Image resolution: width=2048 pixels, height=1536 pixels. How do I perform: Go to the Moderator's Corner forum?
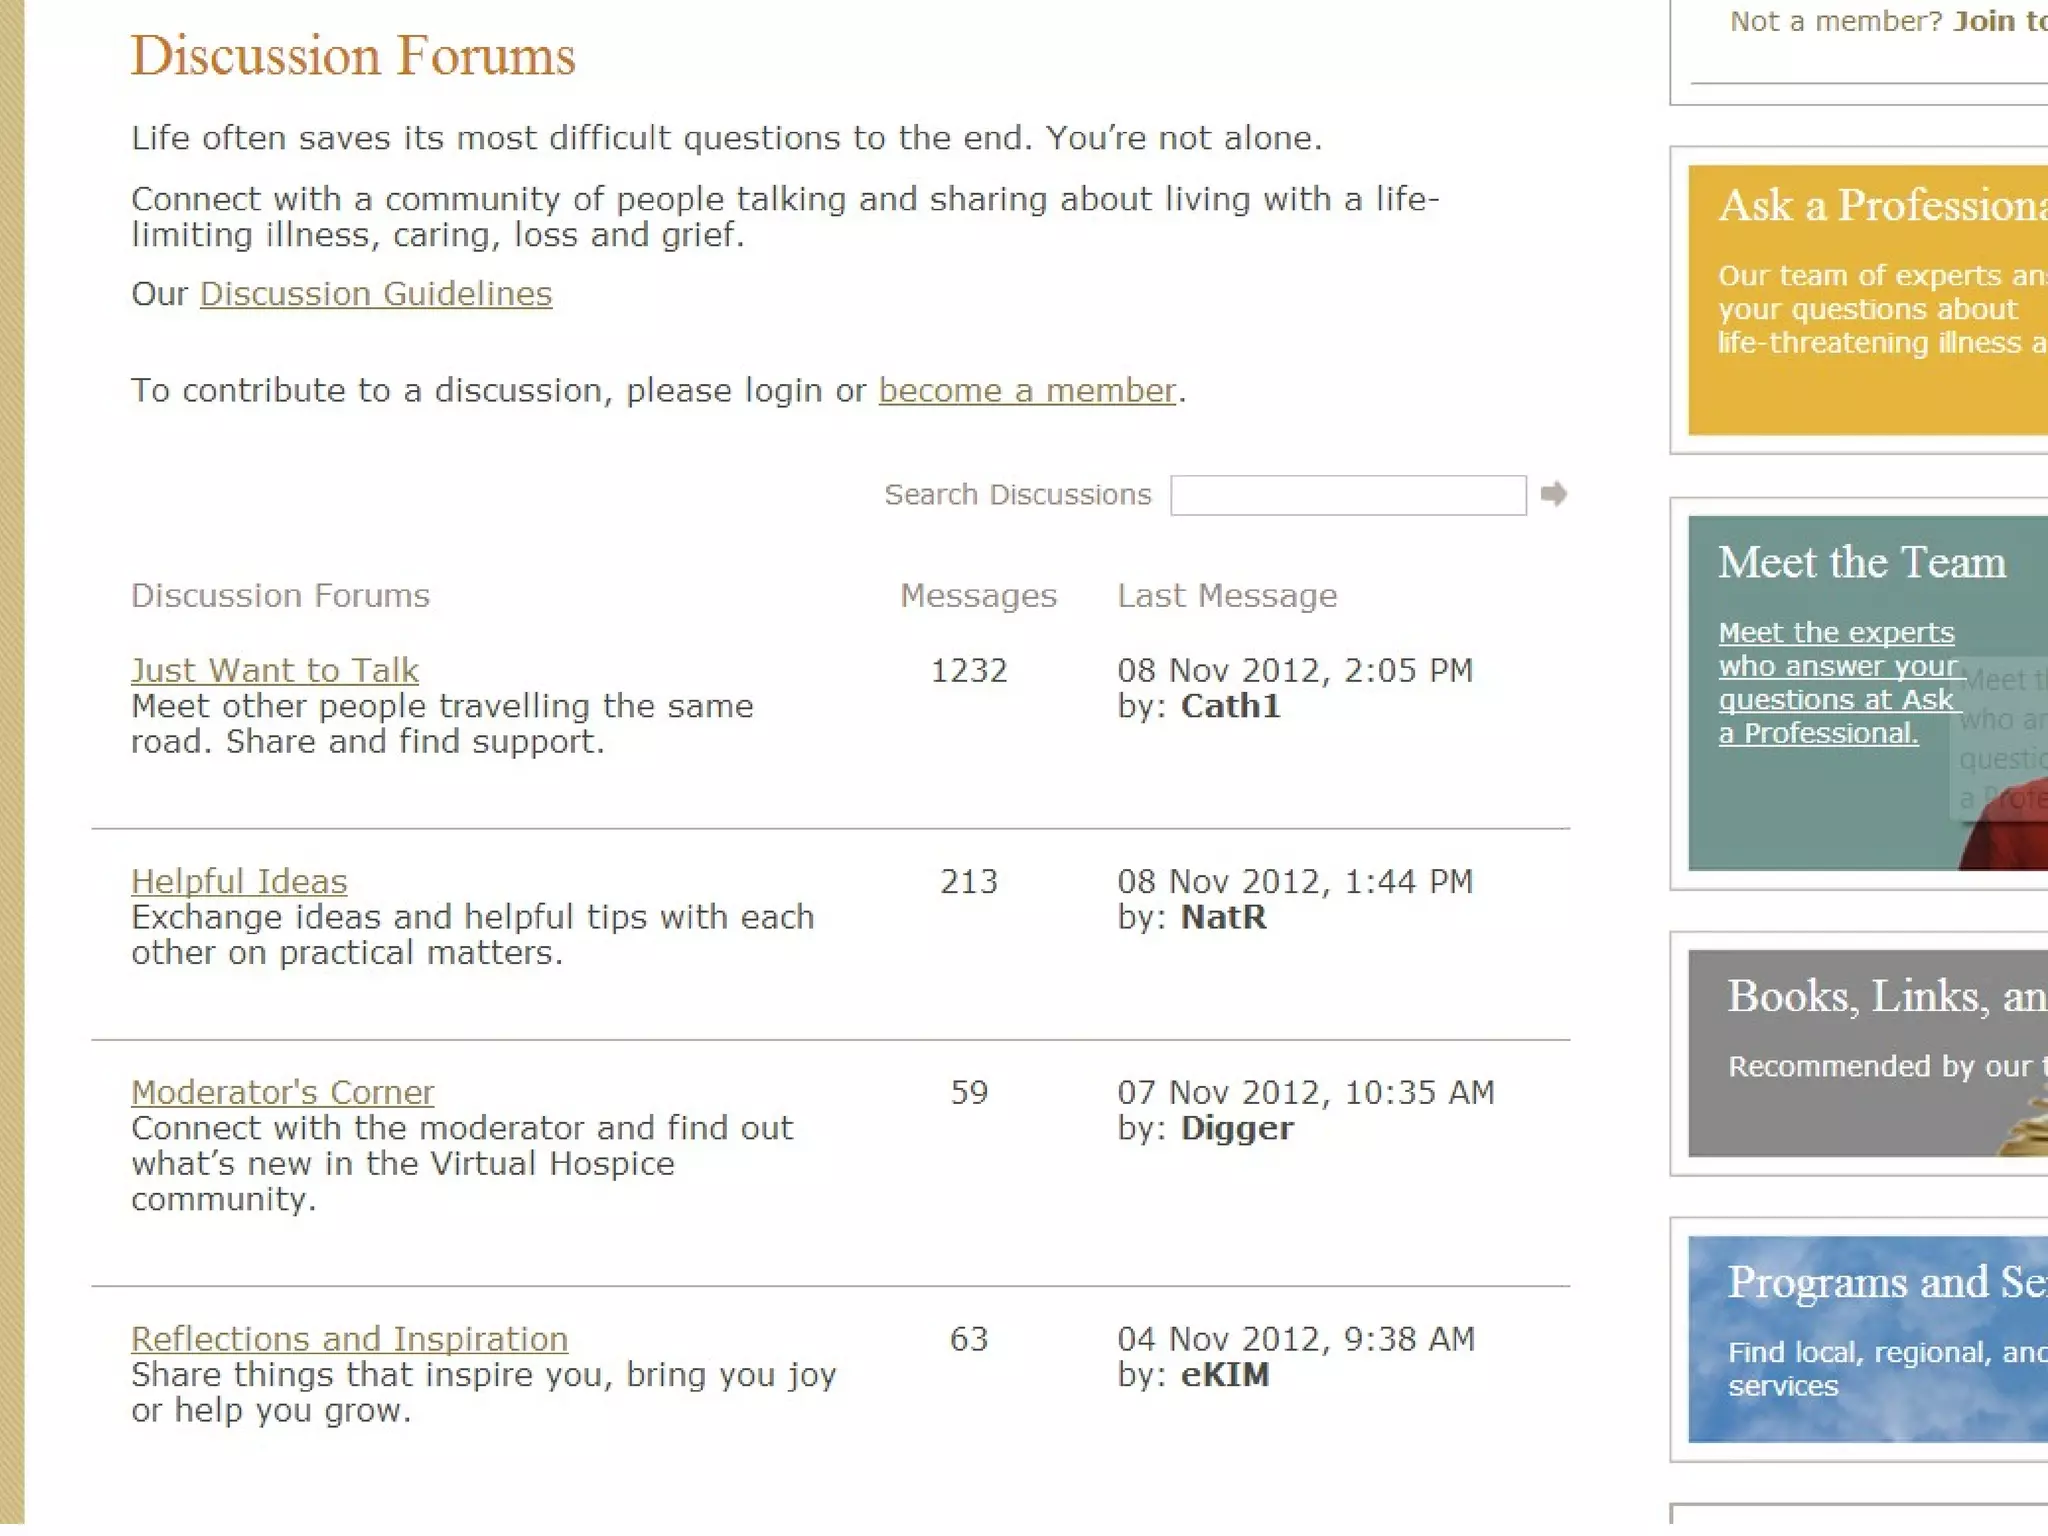point(282,1092)
